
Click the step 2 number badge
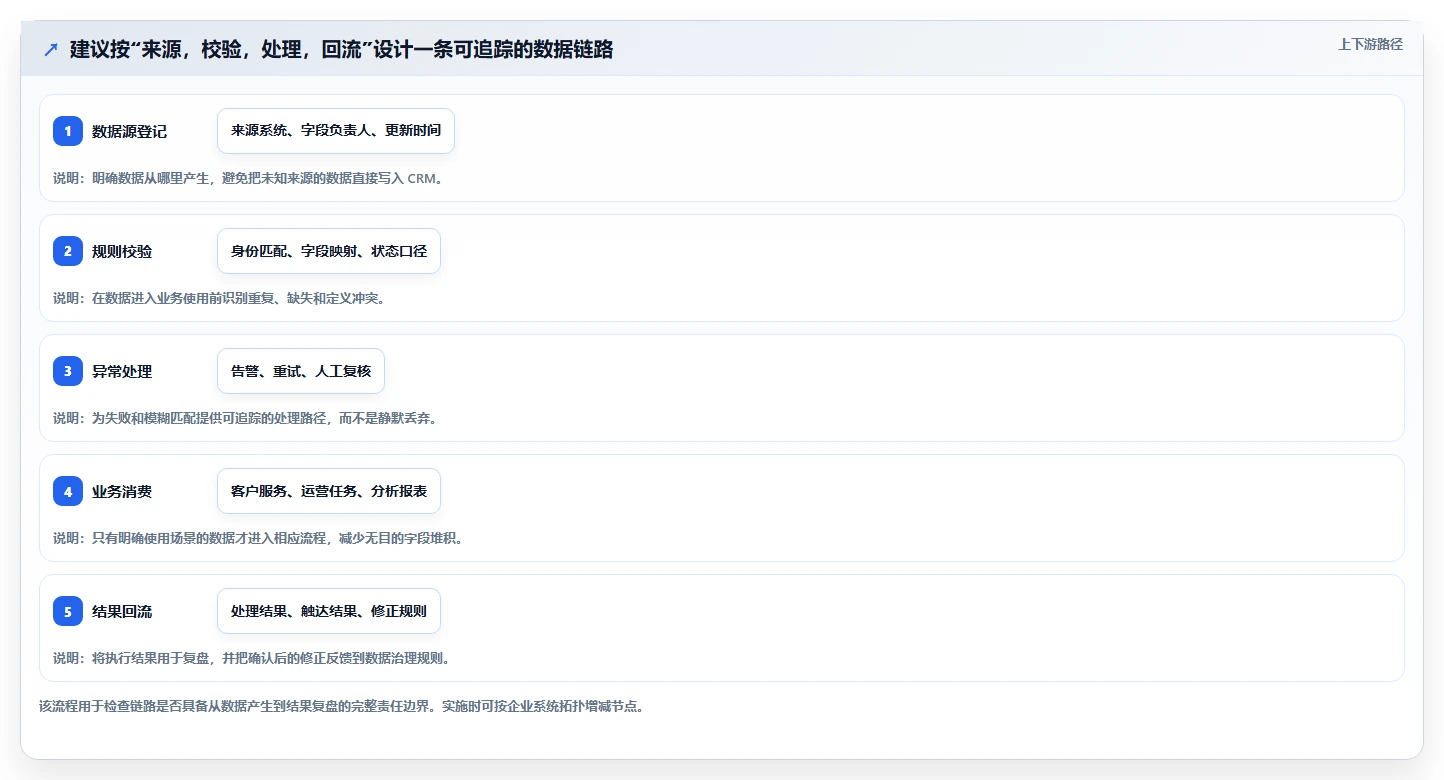click(x=68, y=251)
